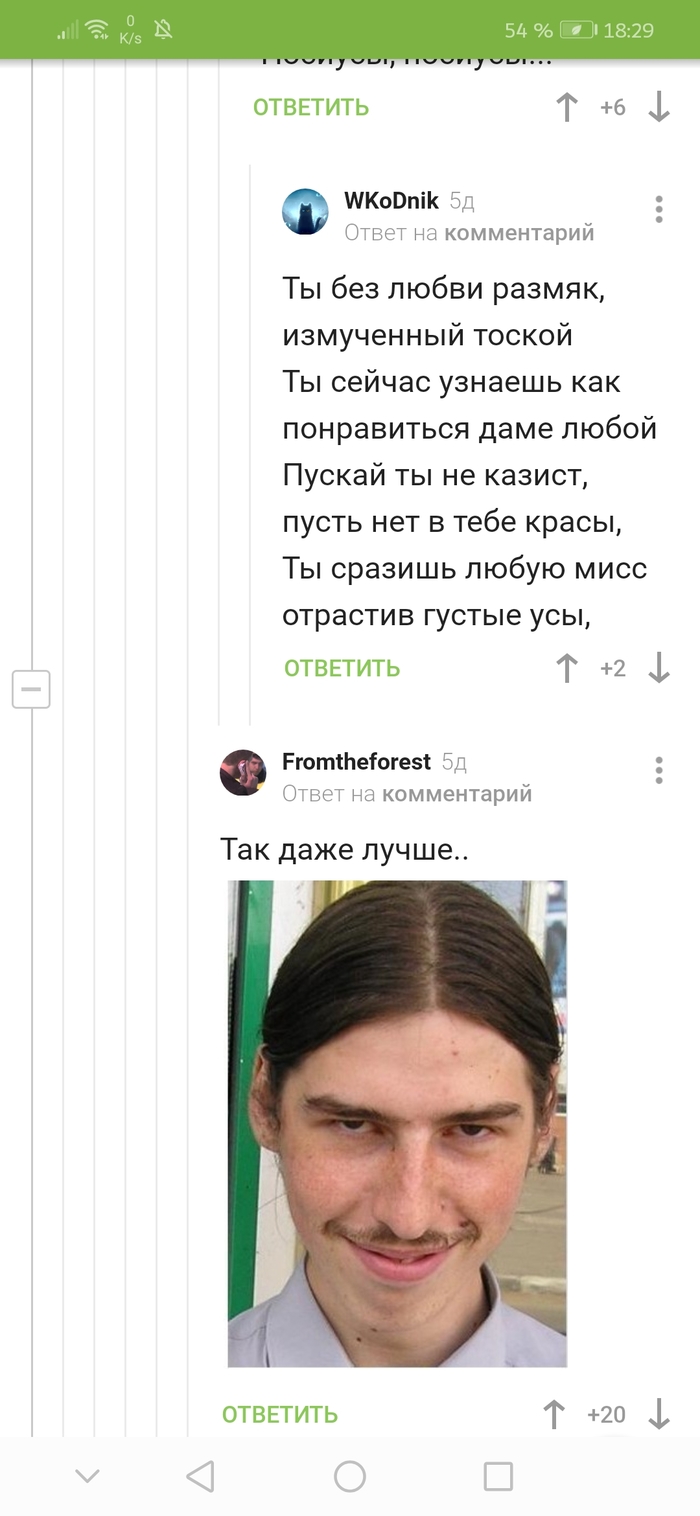Downvote WKoDnik's poem comment
Screen dimensions: 700x1516
point(659,668)
